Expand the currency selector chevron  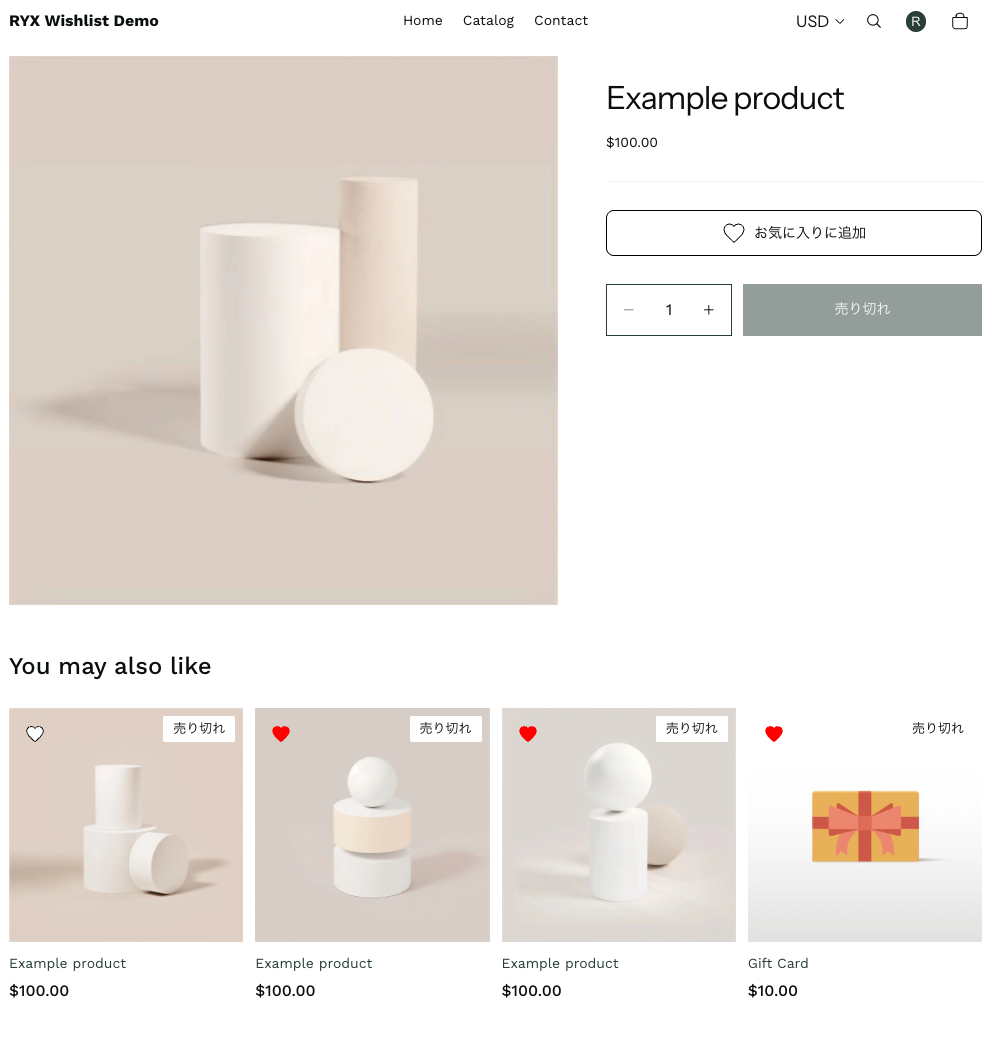(x=840, y=21)
